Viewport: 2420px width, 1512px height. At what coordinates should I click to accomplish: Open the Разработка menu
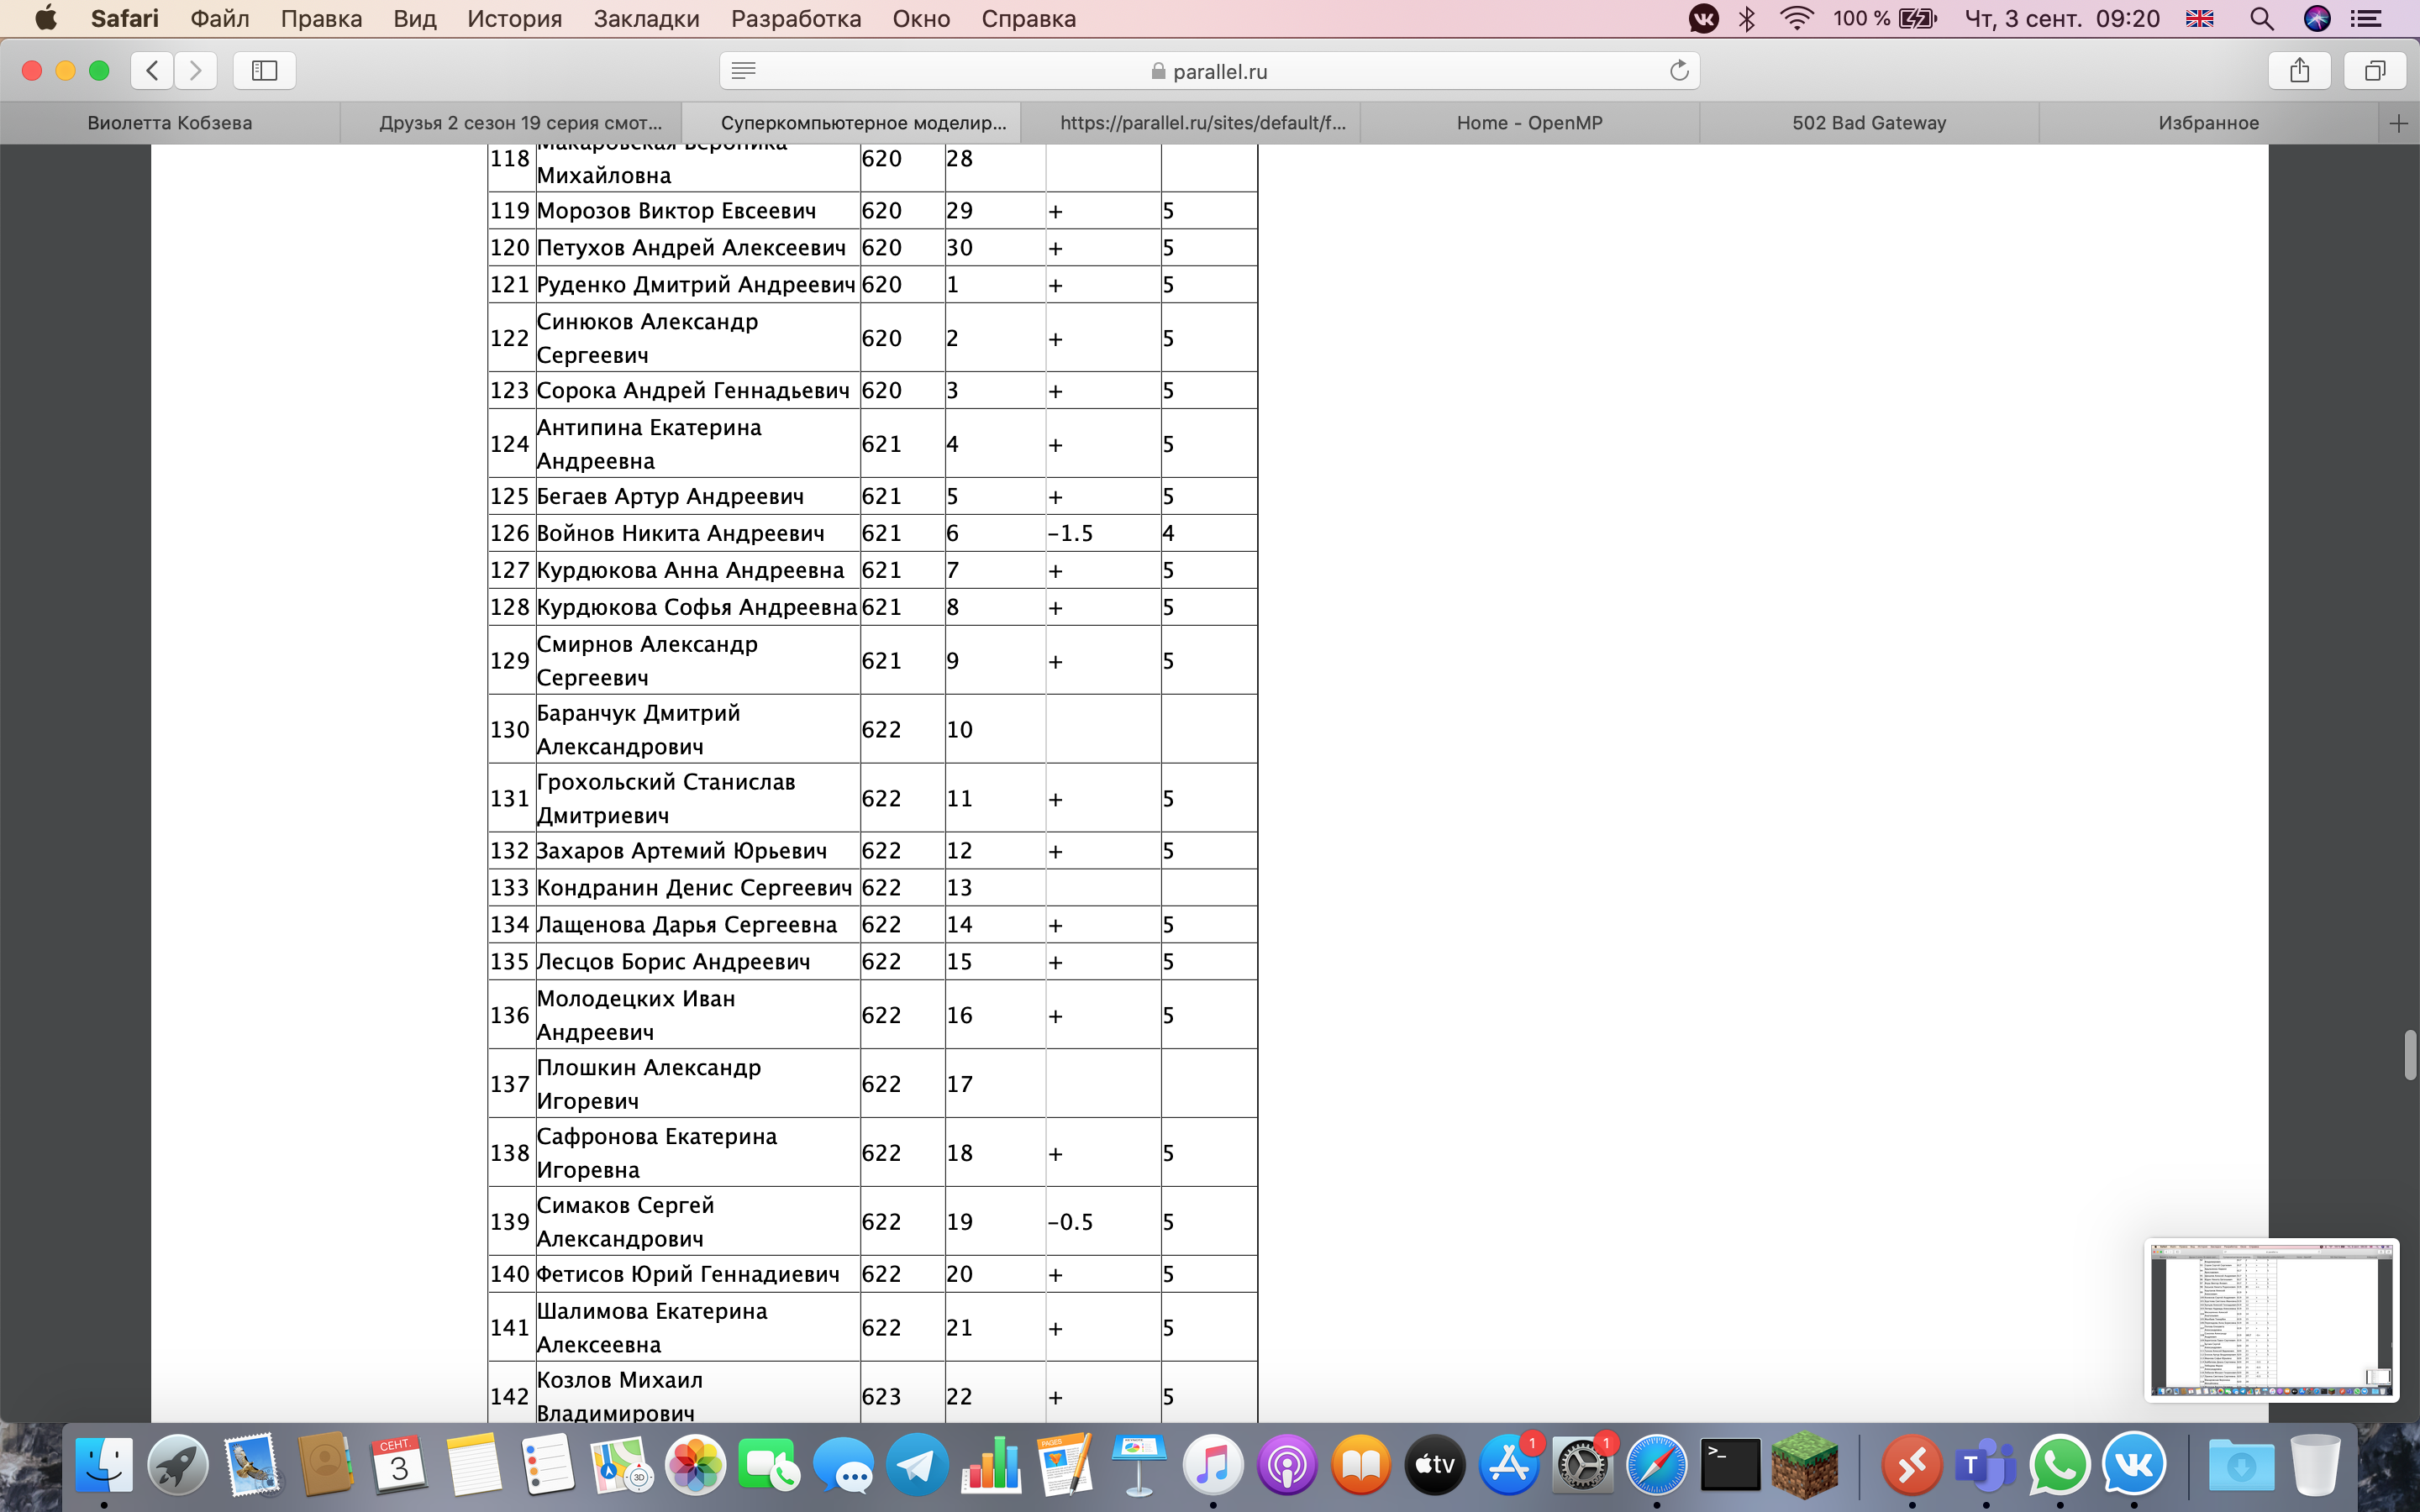(796, 18)
